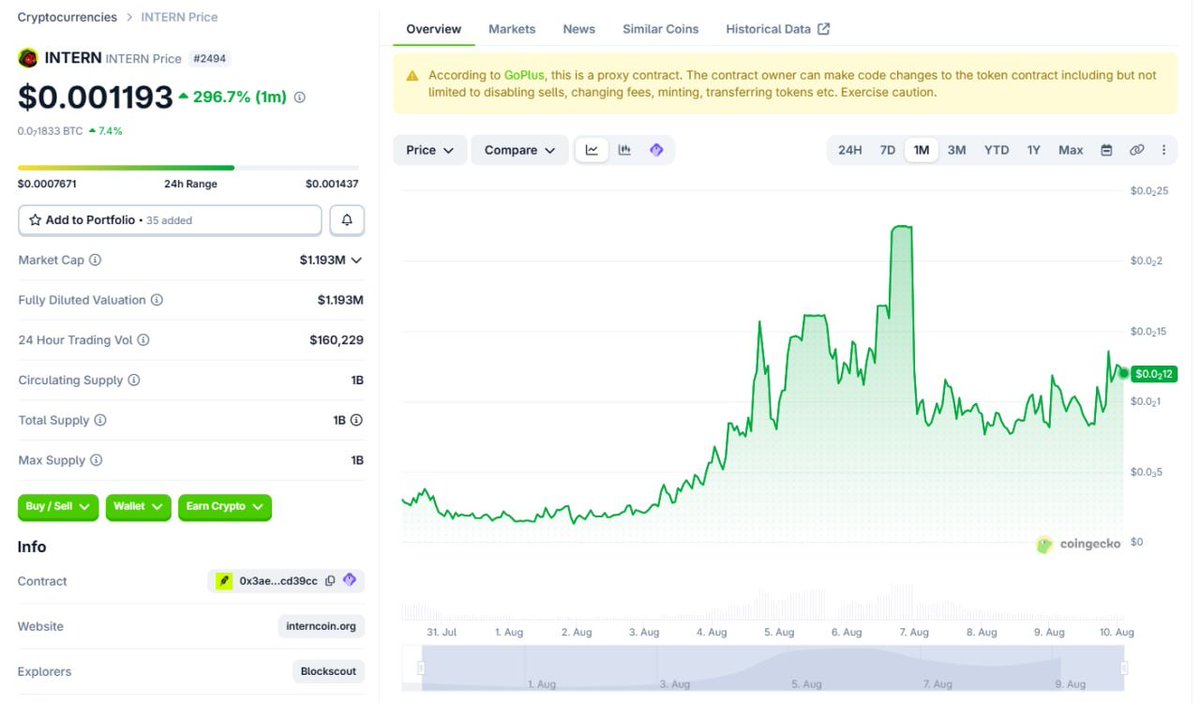The image size is (1200, 703).
Task: Click the warning triangle icon in notice
Action: pyautogui.click(x=412, y=76)
